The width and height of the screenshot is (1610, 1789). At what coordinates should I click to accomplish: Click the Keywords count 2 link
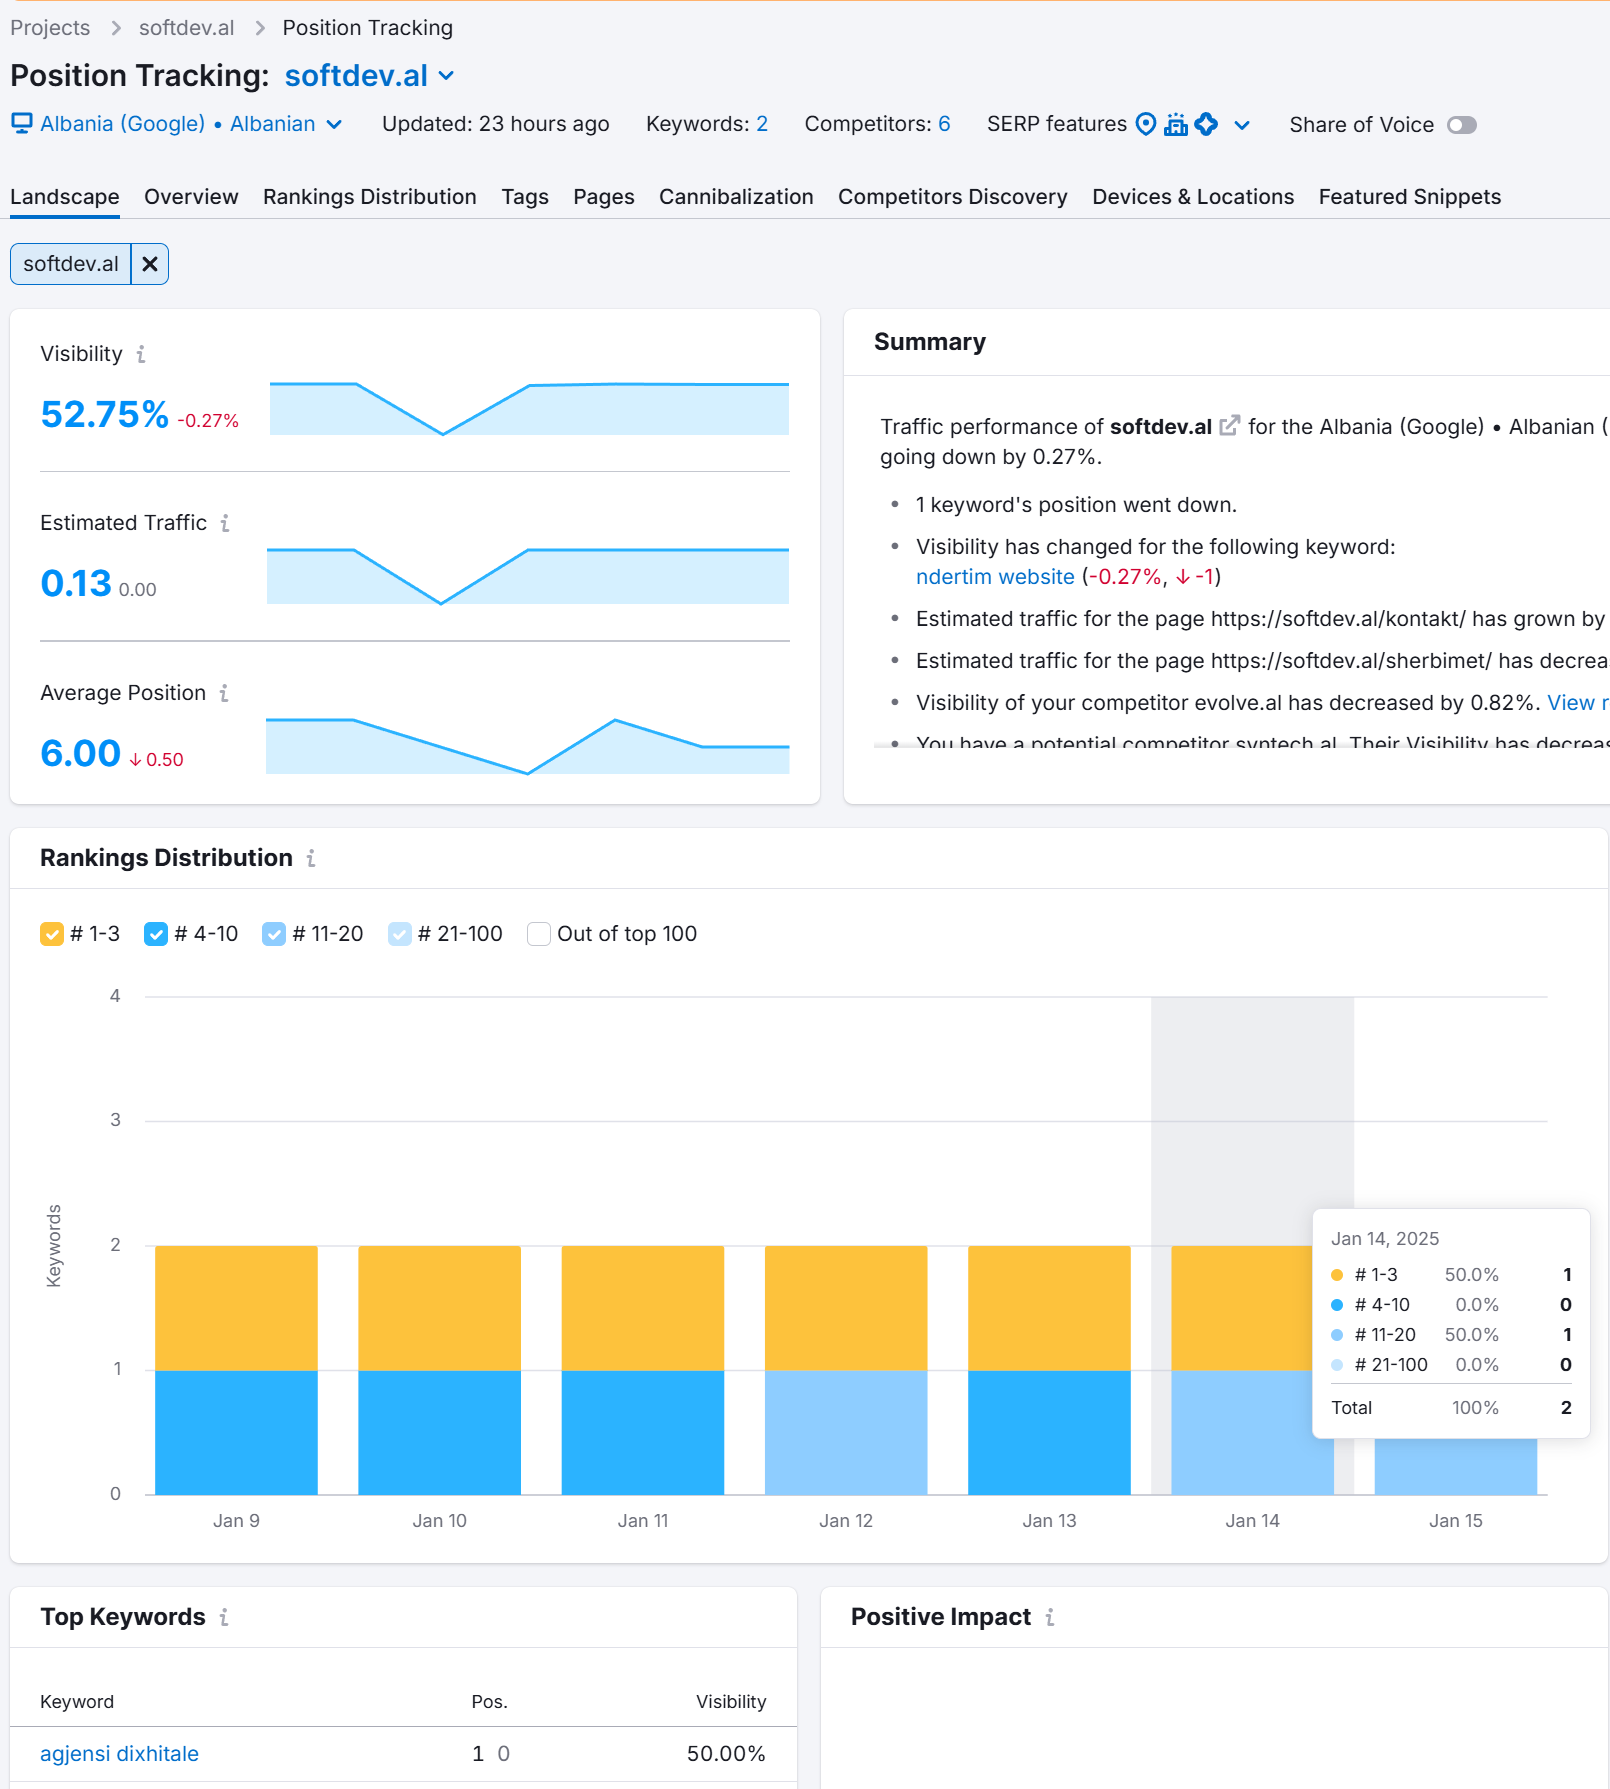pos(762,124)
